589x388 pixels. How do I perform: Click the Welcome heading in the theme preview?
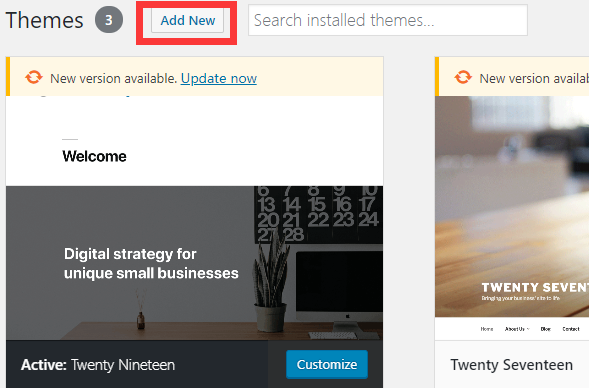click(x=94, y=156)
